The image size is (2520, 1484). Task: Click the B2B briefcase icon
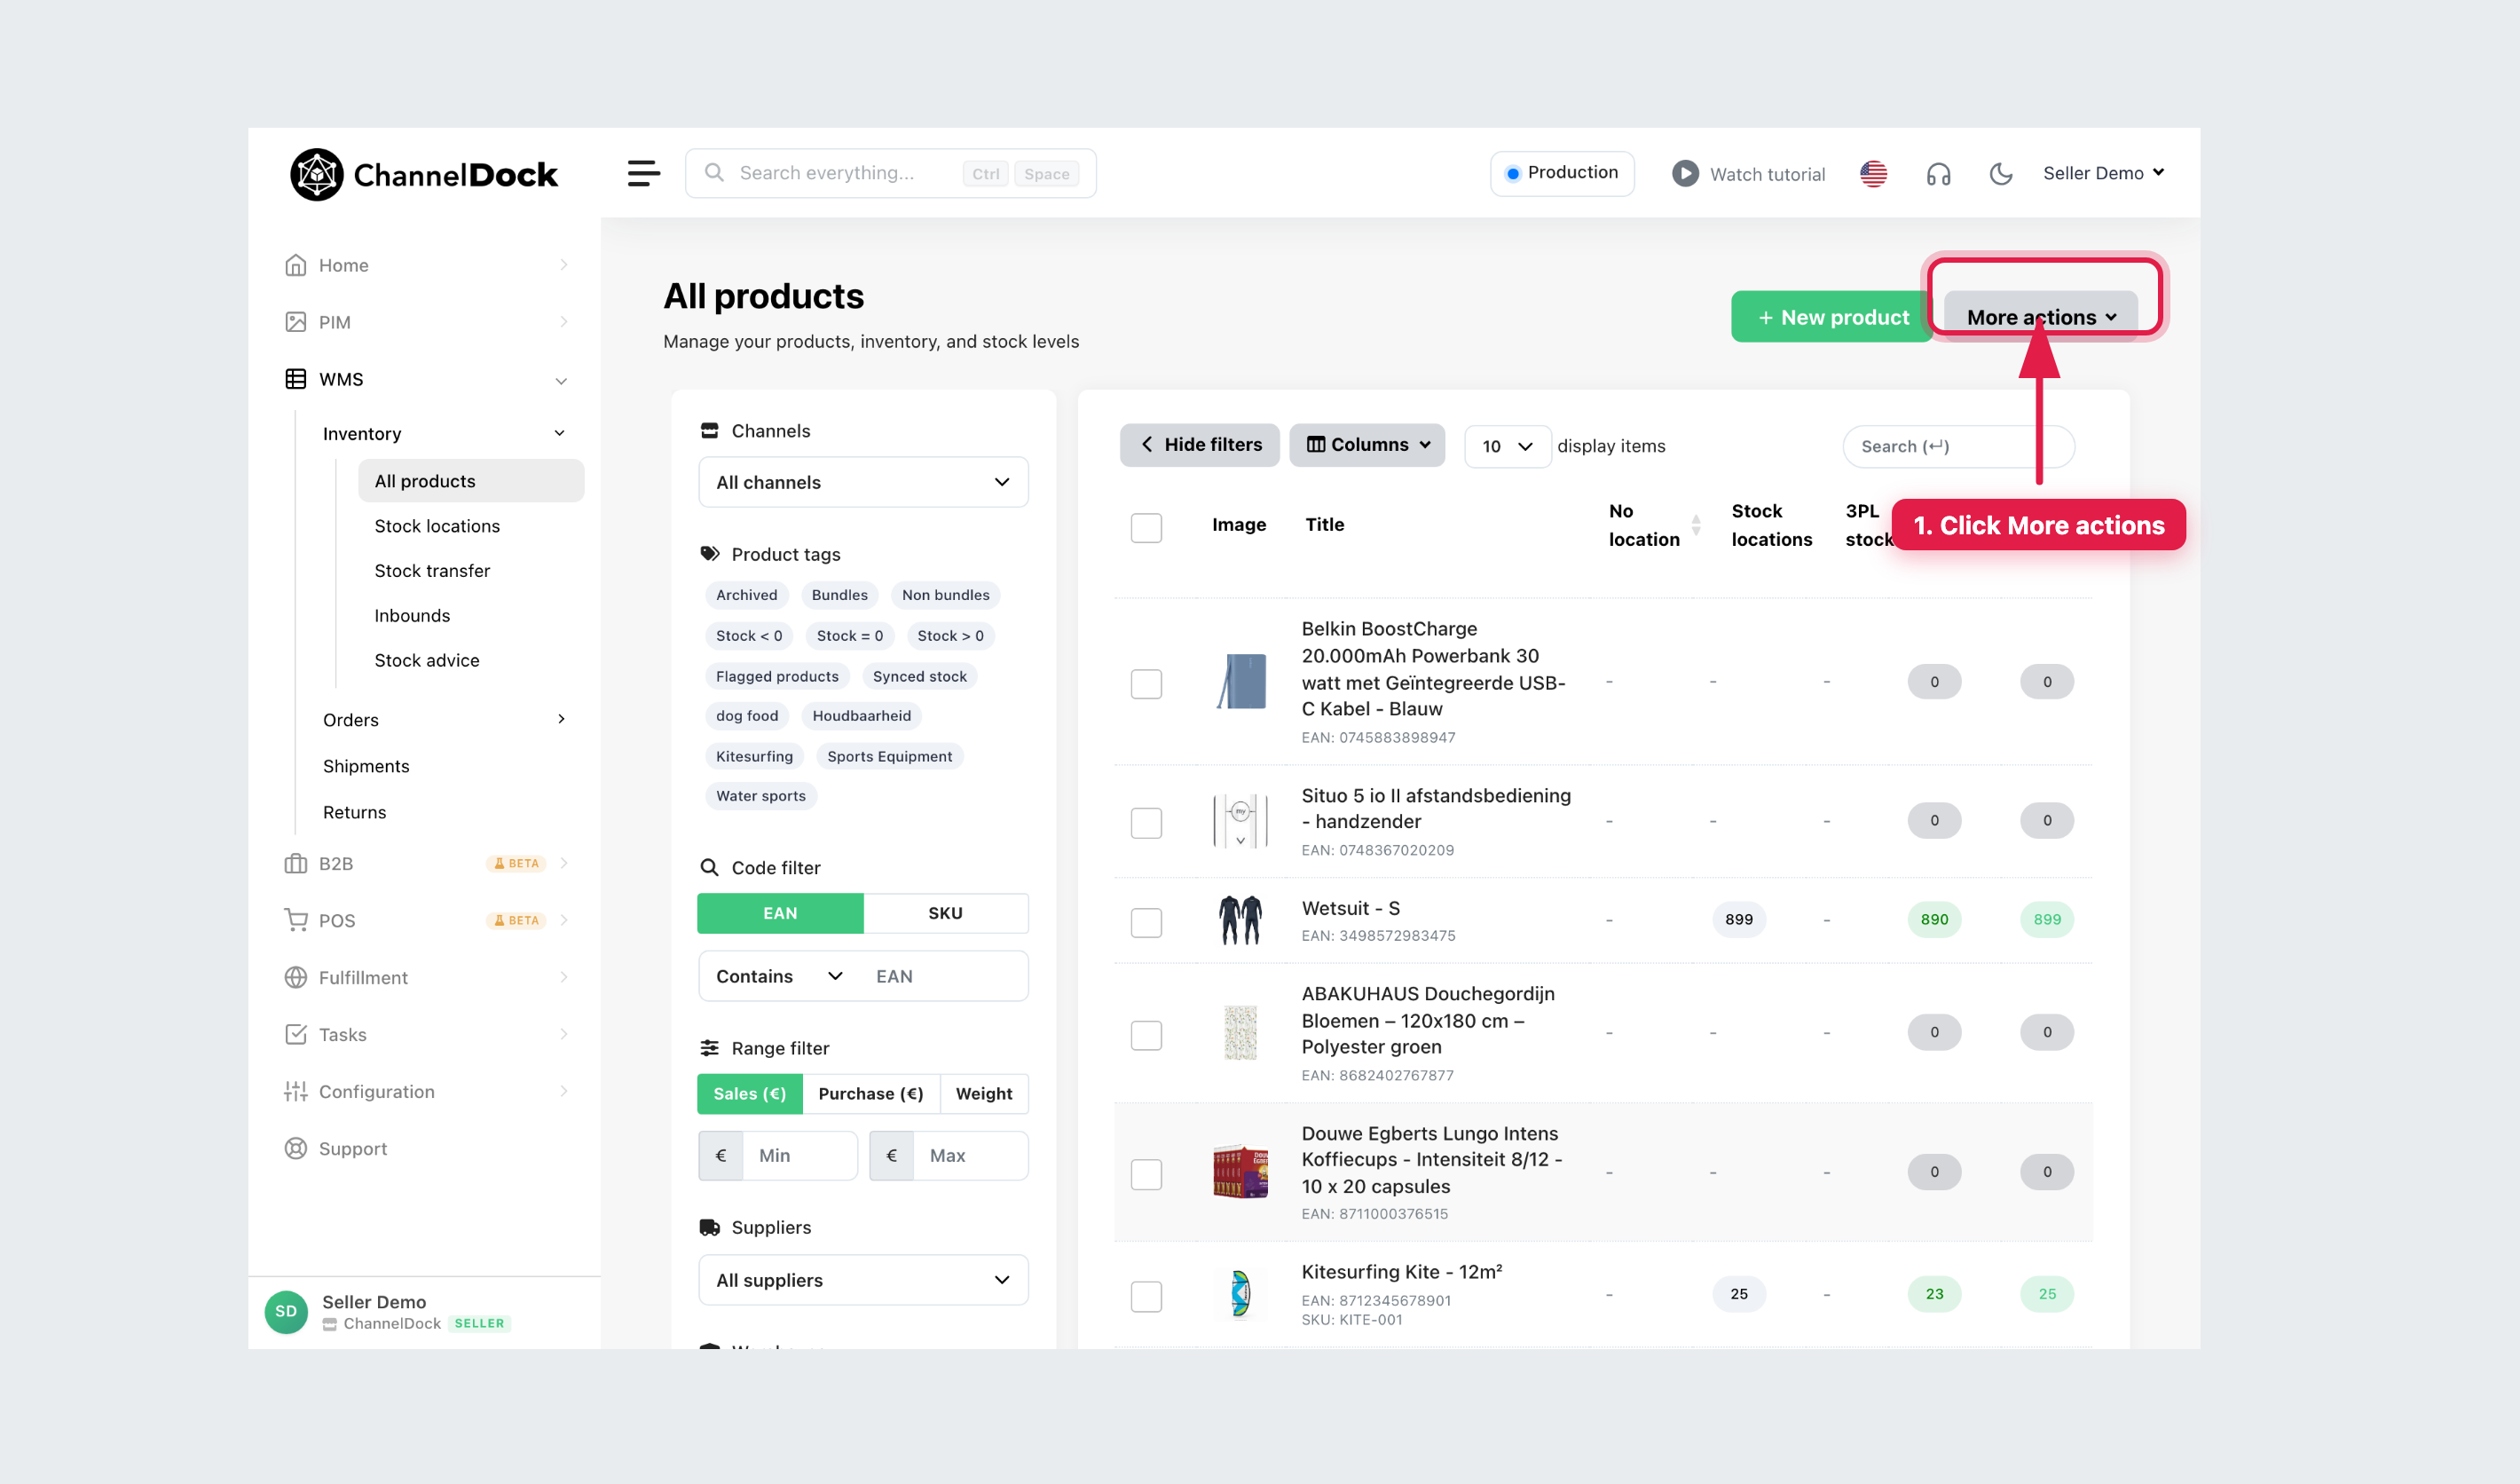[x=296, y=863]
